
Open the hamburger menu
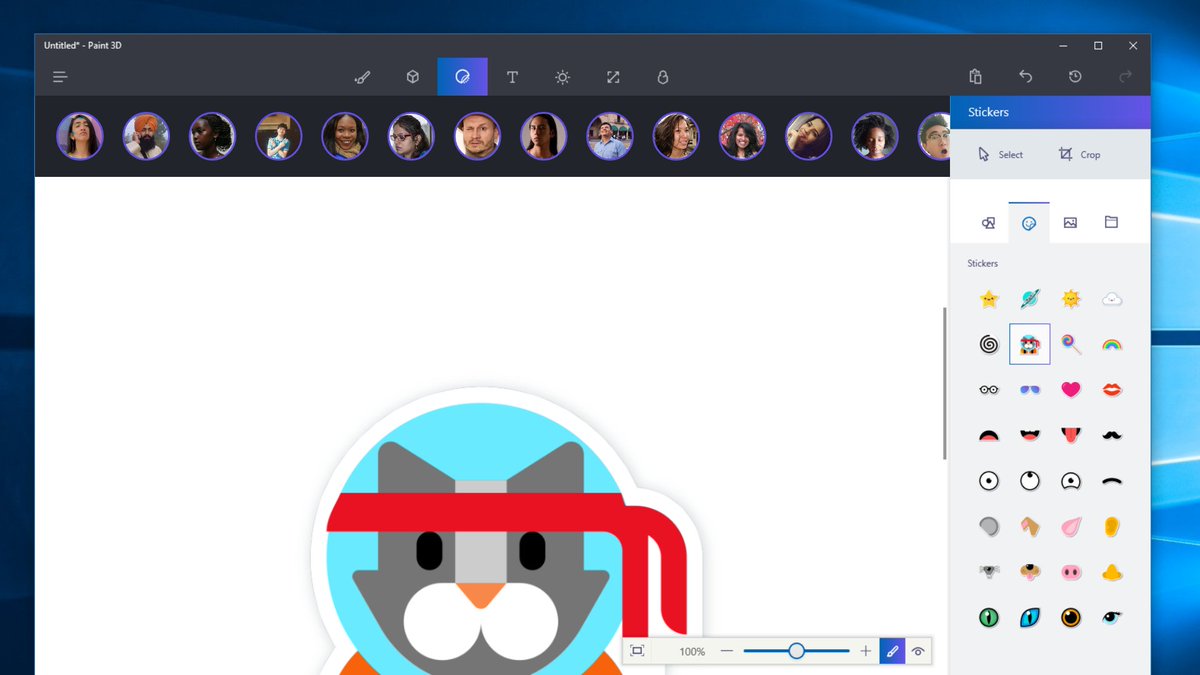click(61, 77)
